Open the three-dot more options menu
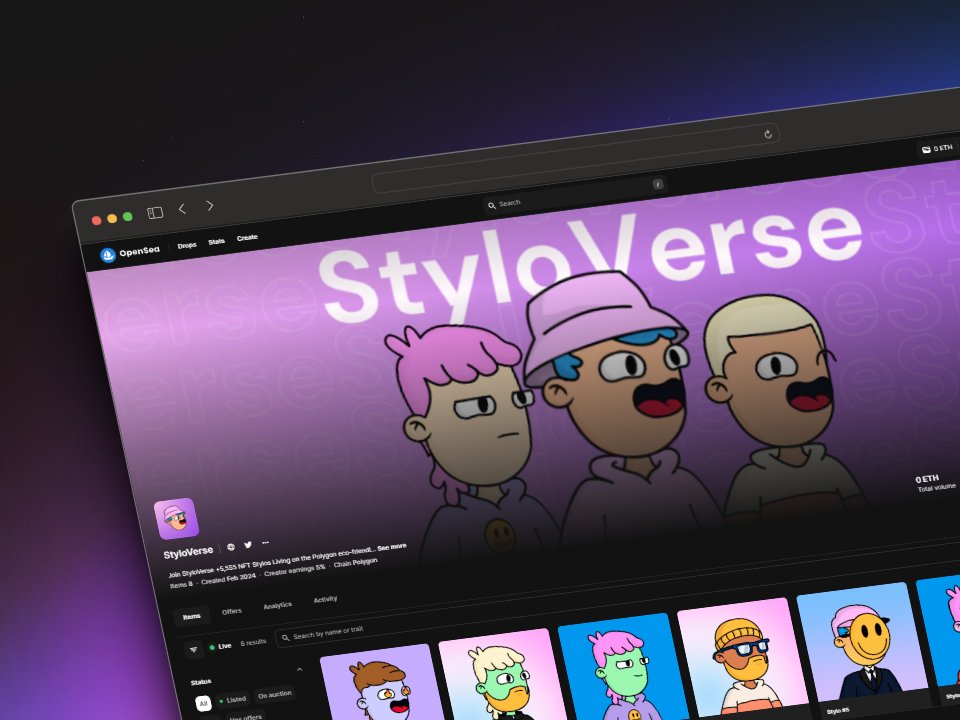Viewport: 960px width, 720px height. (265, 542)
